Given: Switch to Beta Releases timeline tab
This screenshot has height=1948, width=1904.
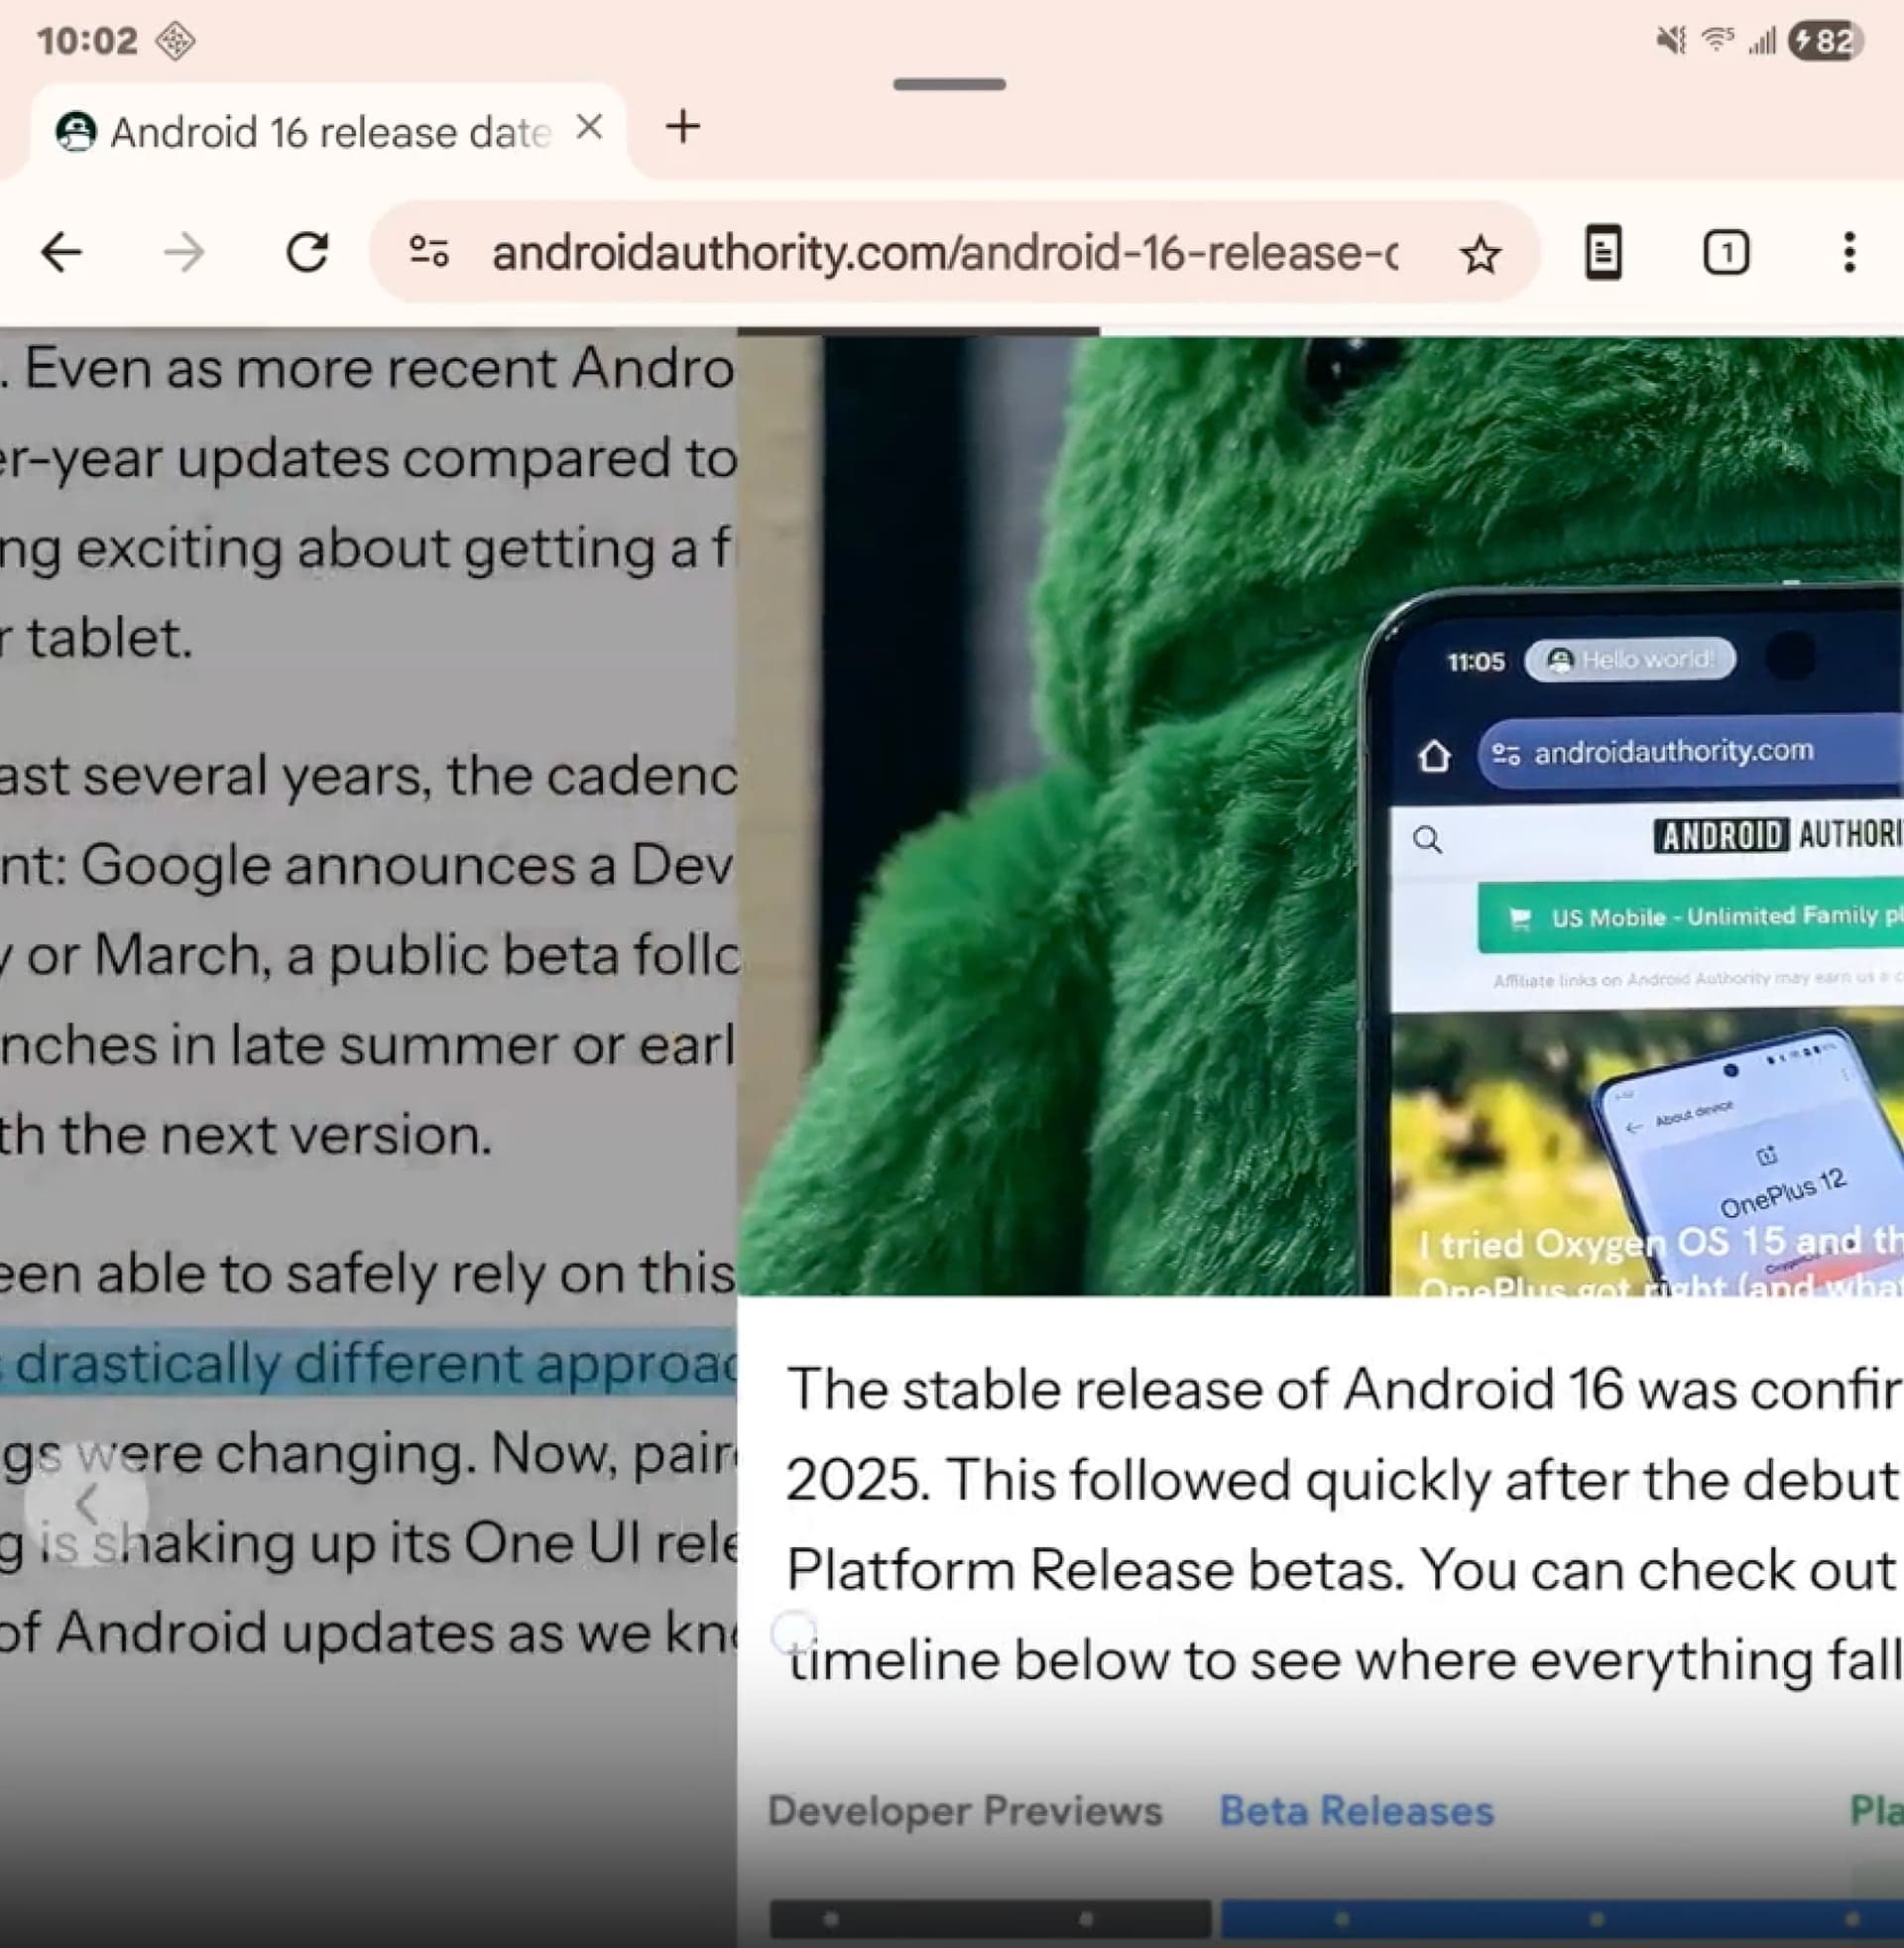Looking at the screenshot, I should coord(1356,1810).
